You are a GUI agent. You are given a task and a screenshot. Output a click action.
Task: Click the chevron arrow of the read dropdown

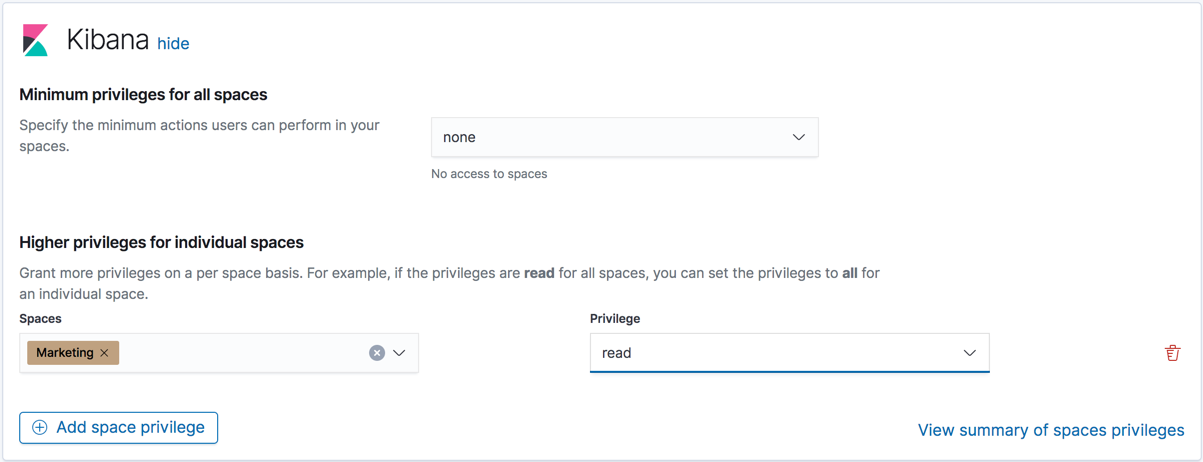click(x=969, y=353)
